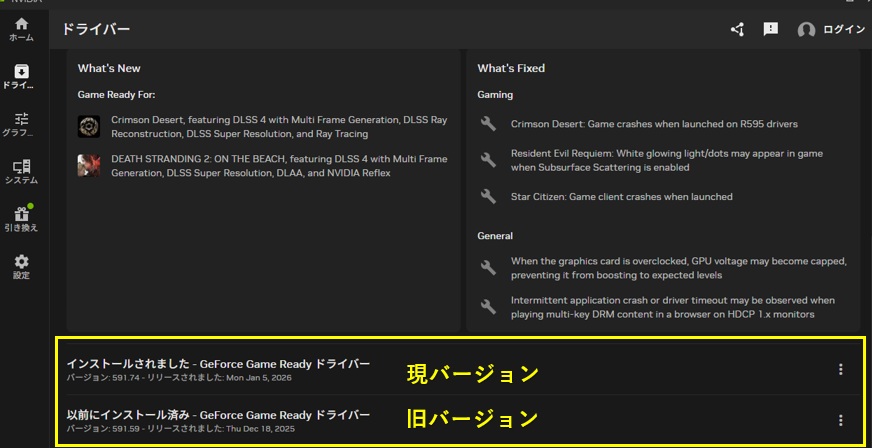Click wrench icon beside Crimson Desert fix

(488, 124)
